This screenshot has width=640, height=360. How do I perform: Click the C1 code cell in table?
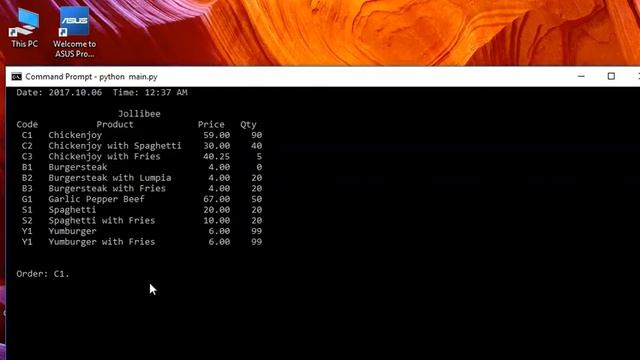pos(27,135)
